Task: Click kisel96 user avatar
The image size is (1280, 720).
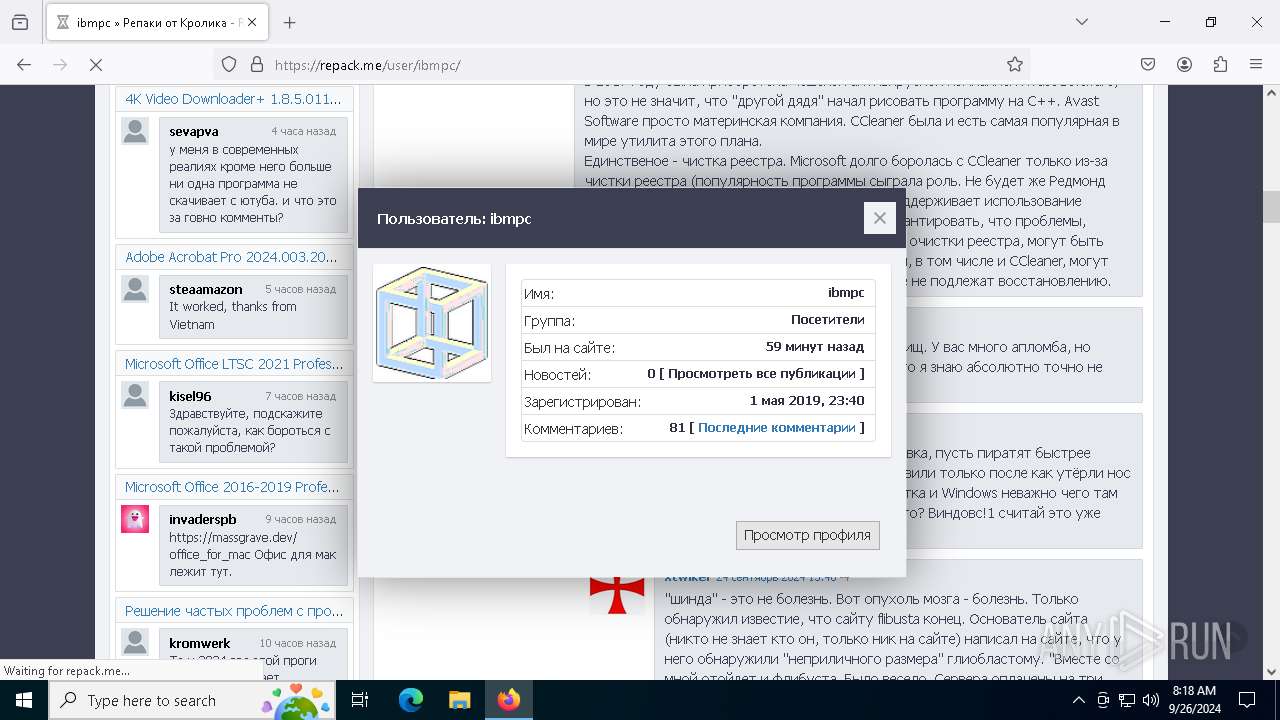Action: point(135,395)
